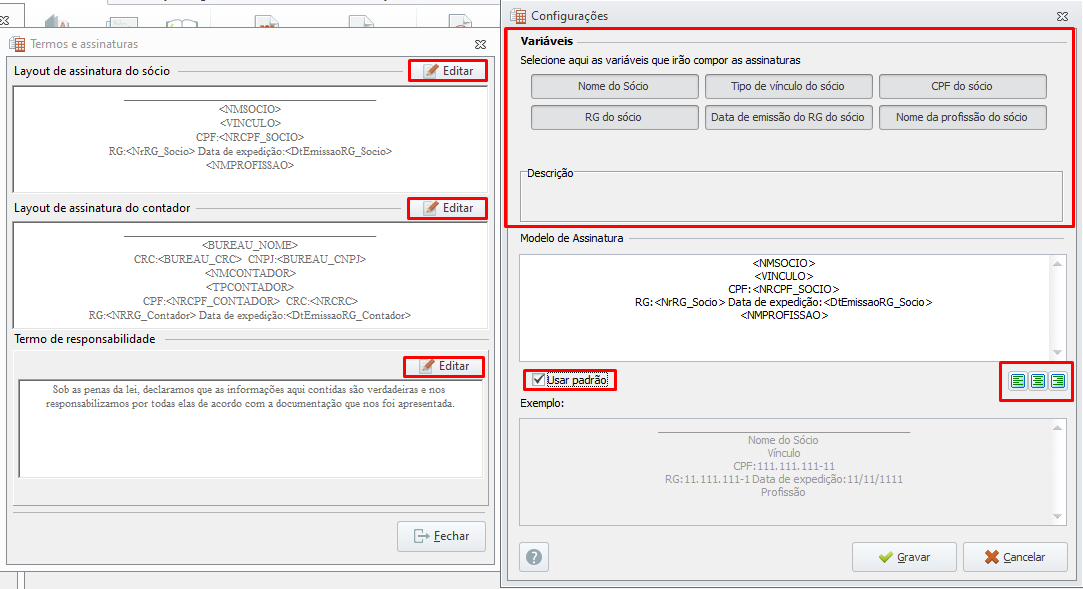Click <NMPROFISSAO> in Modelo de Assinatura
This screenshot has width=1083, height=589.
783,315
